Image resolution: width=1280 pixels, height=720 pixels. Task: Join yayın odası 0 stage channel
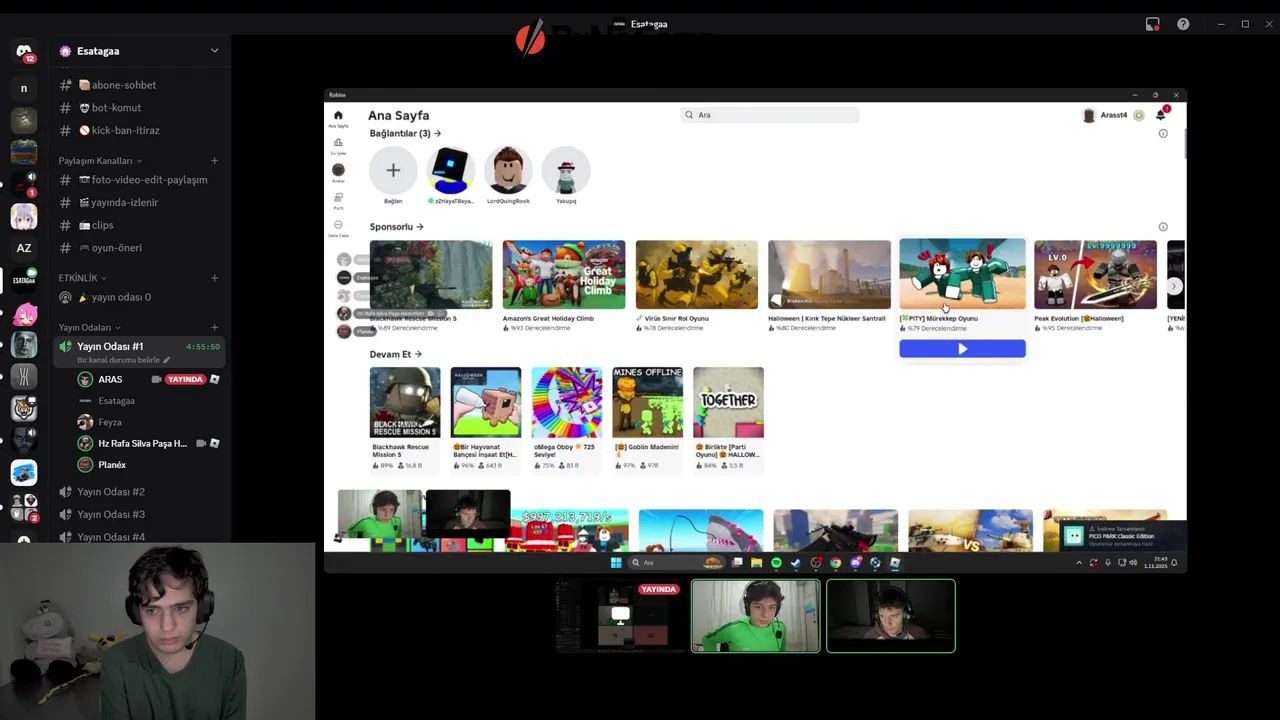coord(139,297)
